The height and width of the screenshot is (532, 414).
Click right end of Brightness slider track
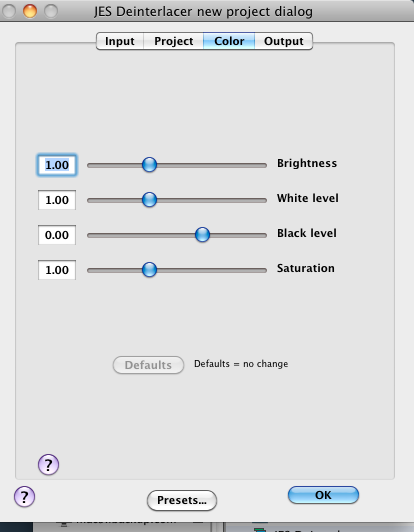point(265,165)
